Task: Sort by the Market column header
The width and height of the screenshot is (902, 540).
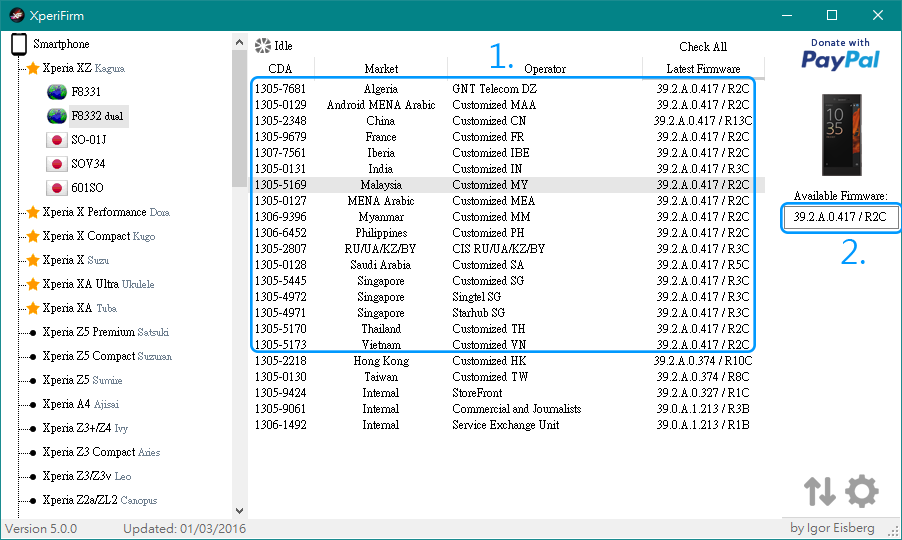Action: [x=381, y=69]
